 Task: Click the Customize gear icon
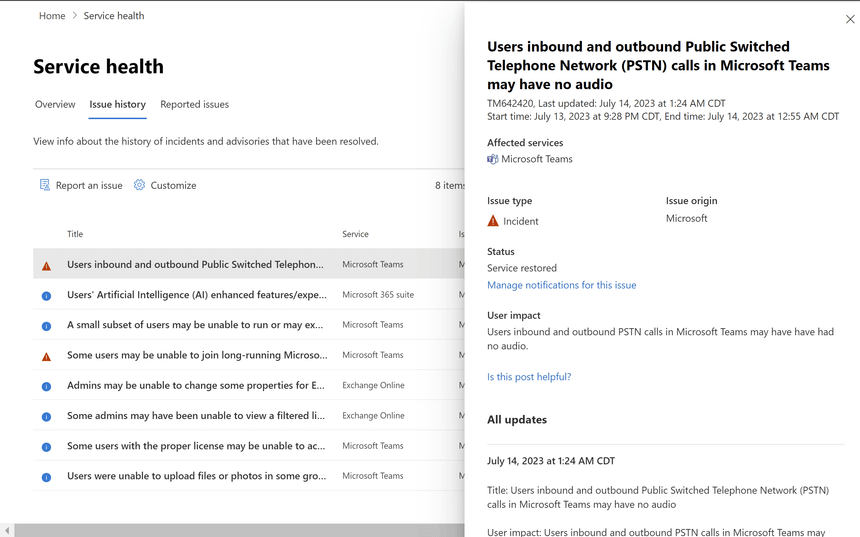coord(139,185)
